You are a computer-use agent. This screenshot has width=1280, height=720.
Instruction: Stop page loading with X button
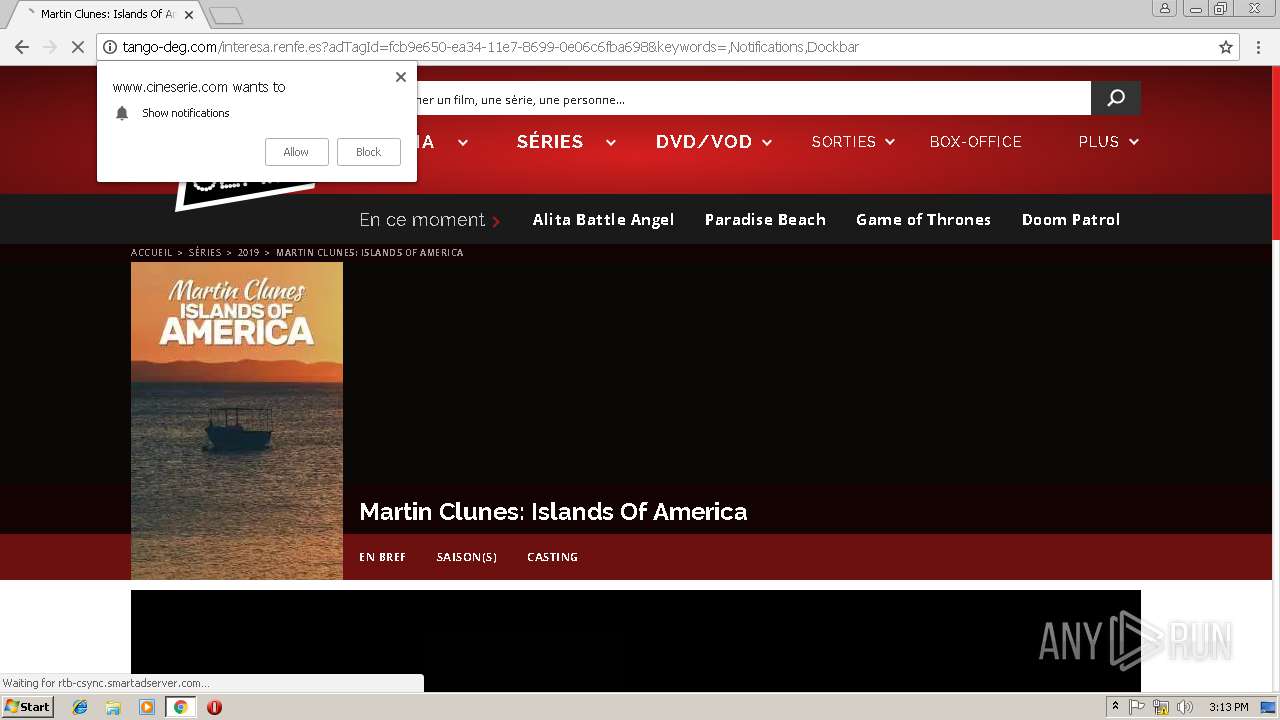pos(78,47)
